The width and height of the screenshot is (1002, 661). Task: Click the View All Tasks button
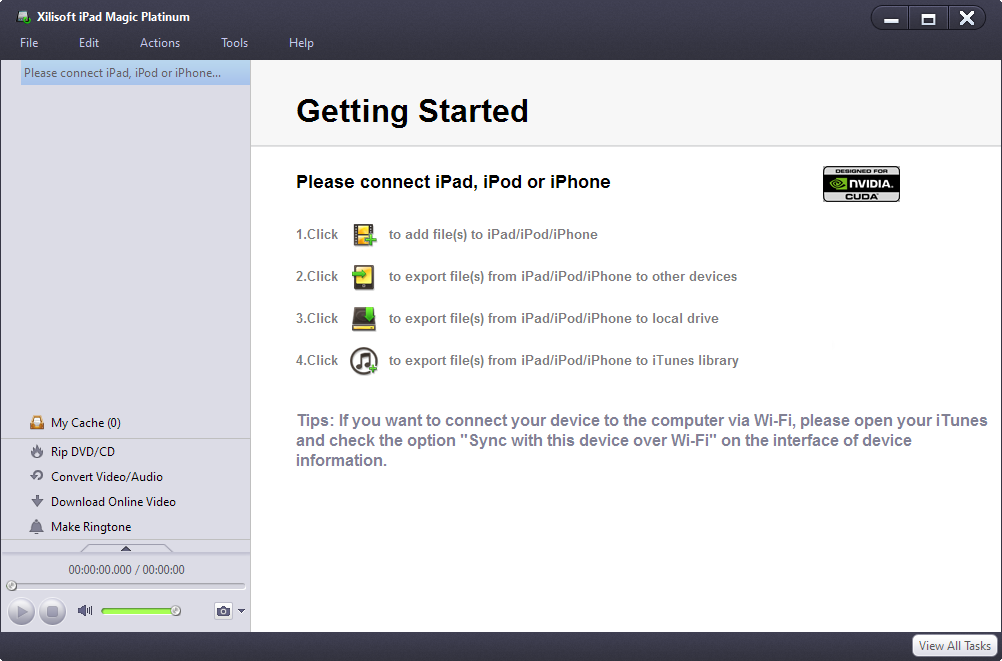point(955,646)
